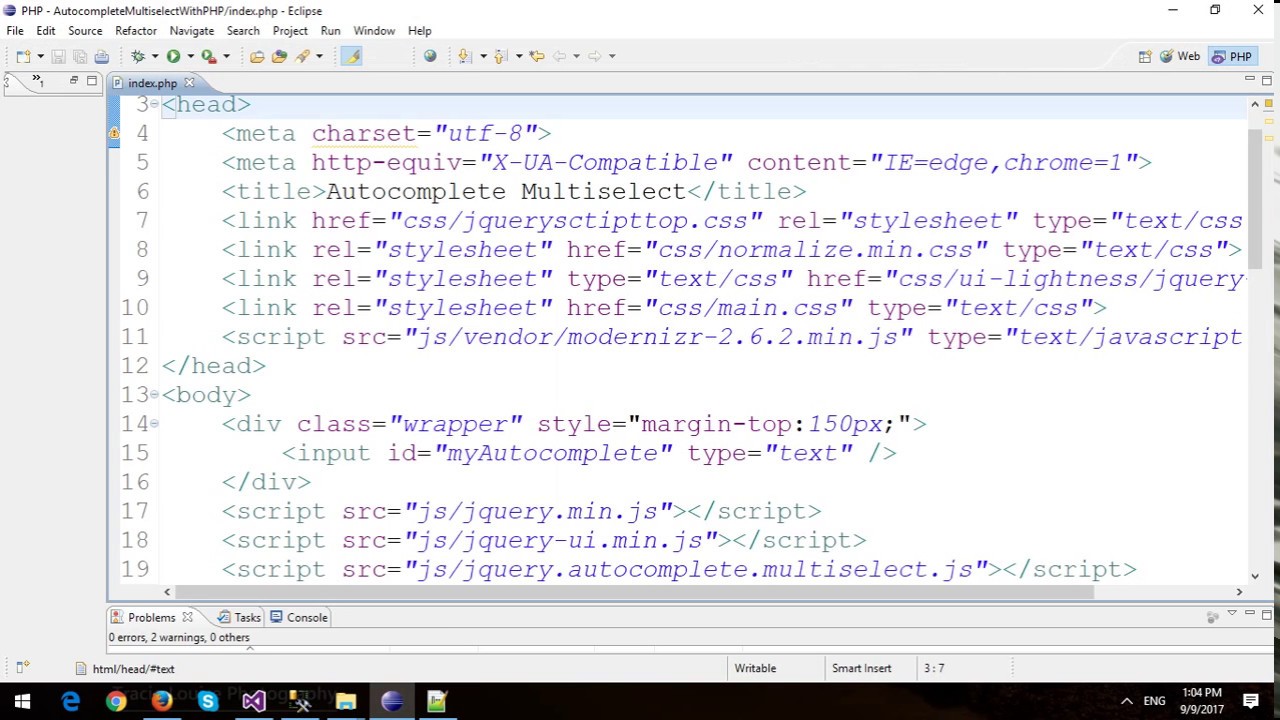This screenshot has height=720, width=1280.
Task: Click the Back navigation arrow icon
Action: coord(559,56)
